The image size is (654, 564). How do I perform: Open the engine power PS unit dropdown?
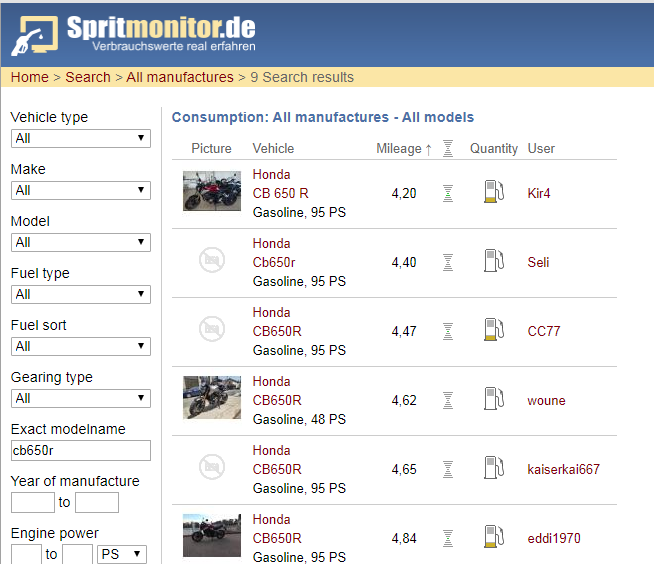point(122,554)
